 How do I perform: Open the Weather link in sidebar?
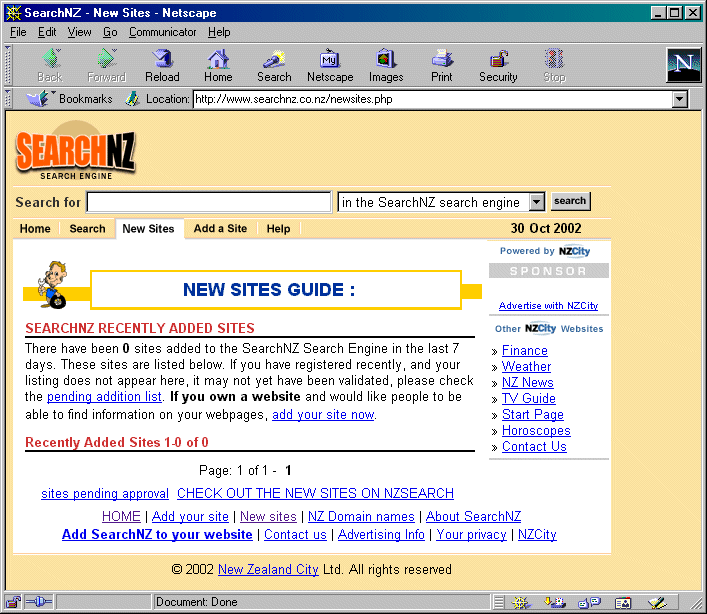tap(526, 367)
